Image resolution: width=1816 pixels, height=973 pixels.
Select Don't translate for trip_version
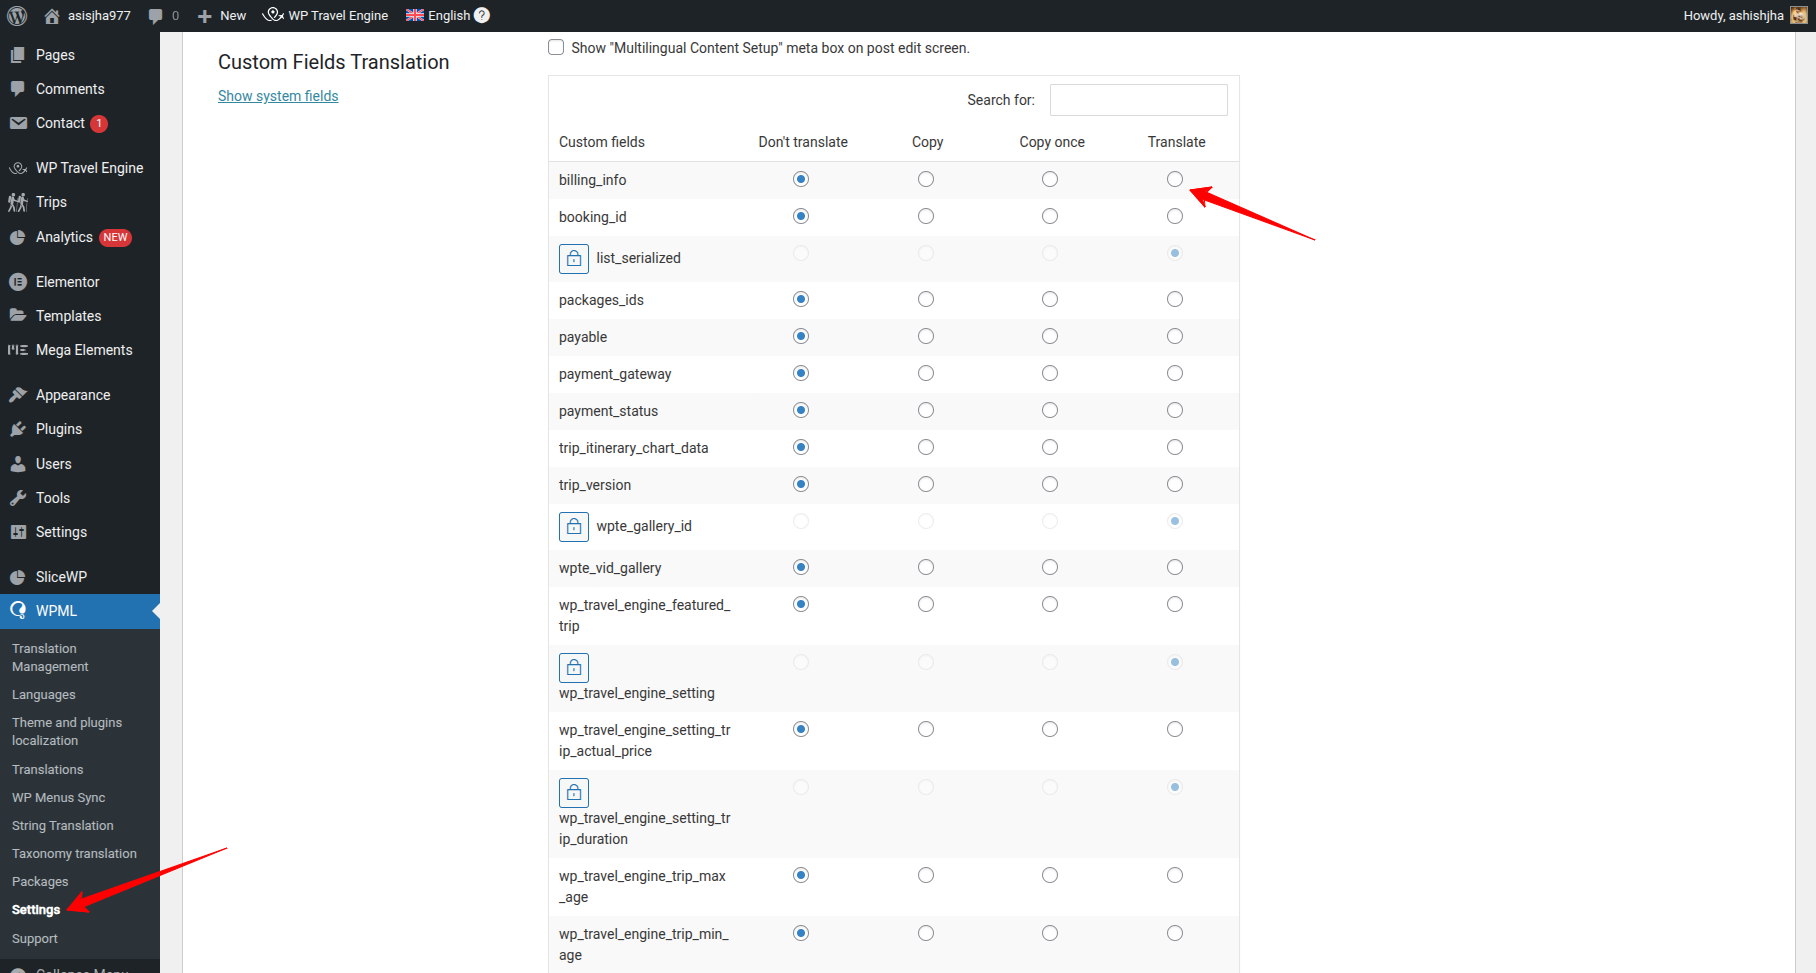(801, 484)
